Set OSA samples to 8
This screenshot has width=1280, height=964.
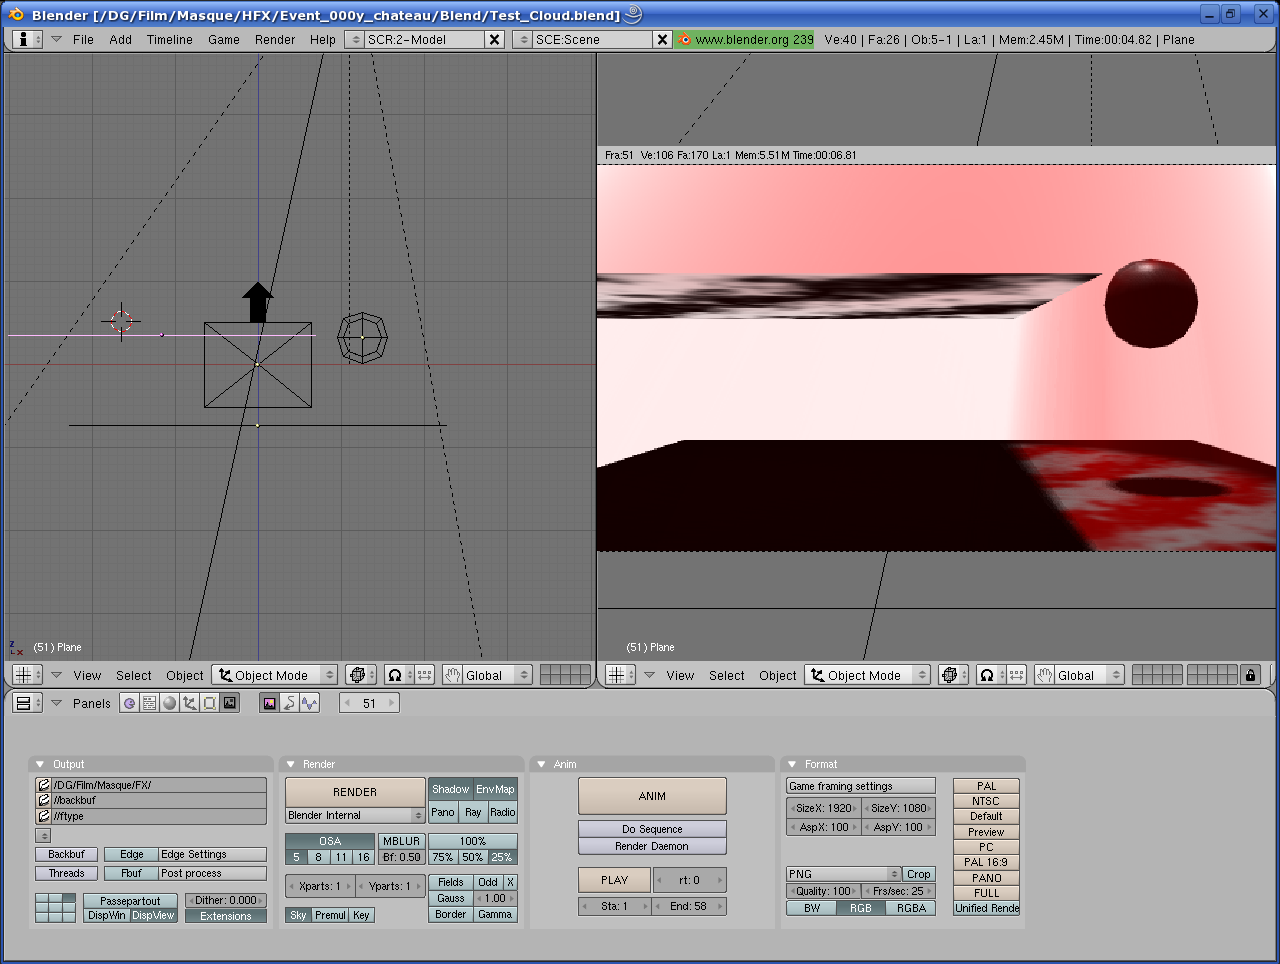319,857
